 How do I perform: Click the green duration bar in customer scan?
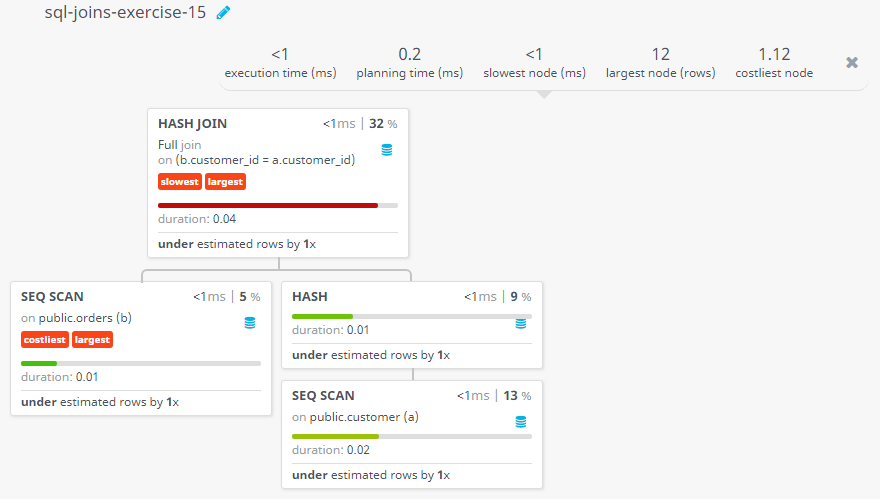(x=335, y=436)
